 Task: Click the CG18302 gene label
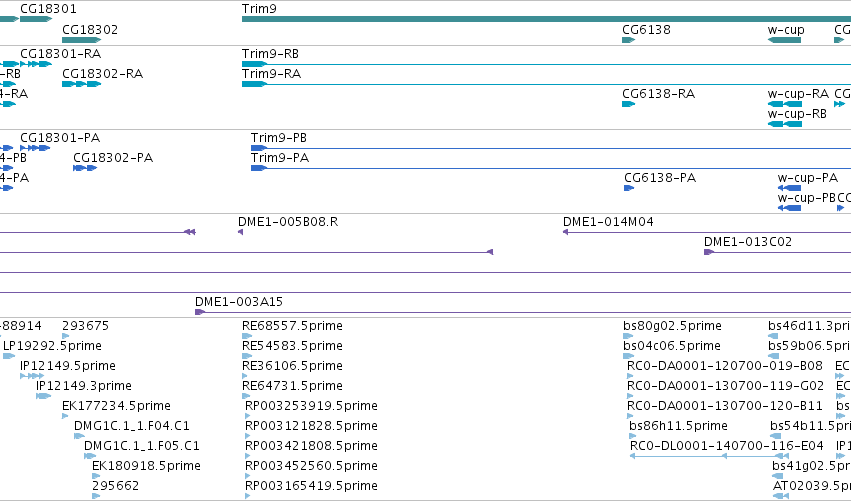[90, 29]
